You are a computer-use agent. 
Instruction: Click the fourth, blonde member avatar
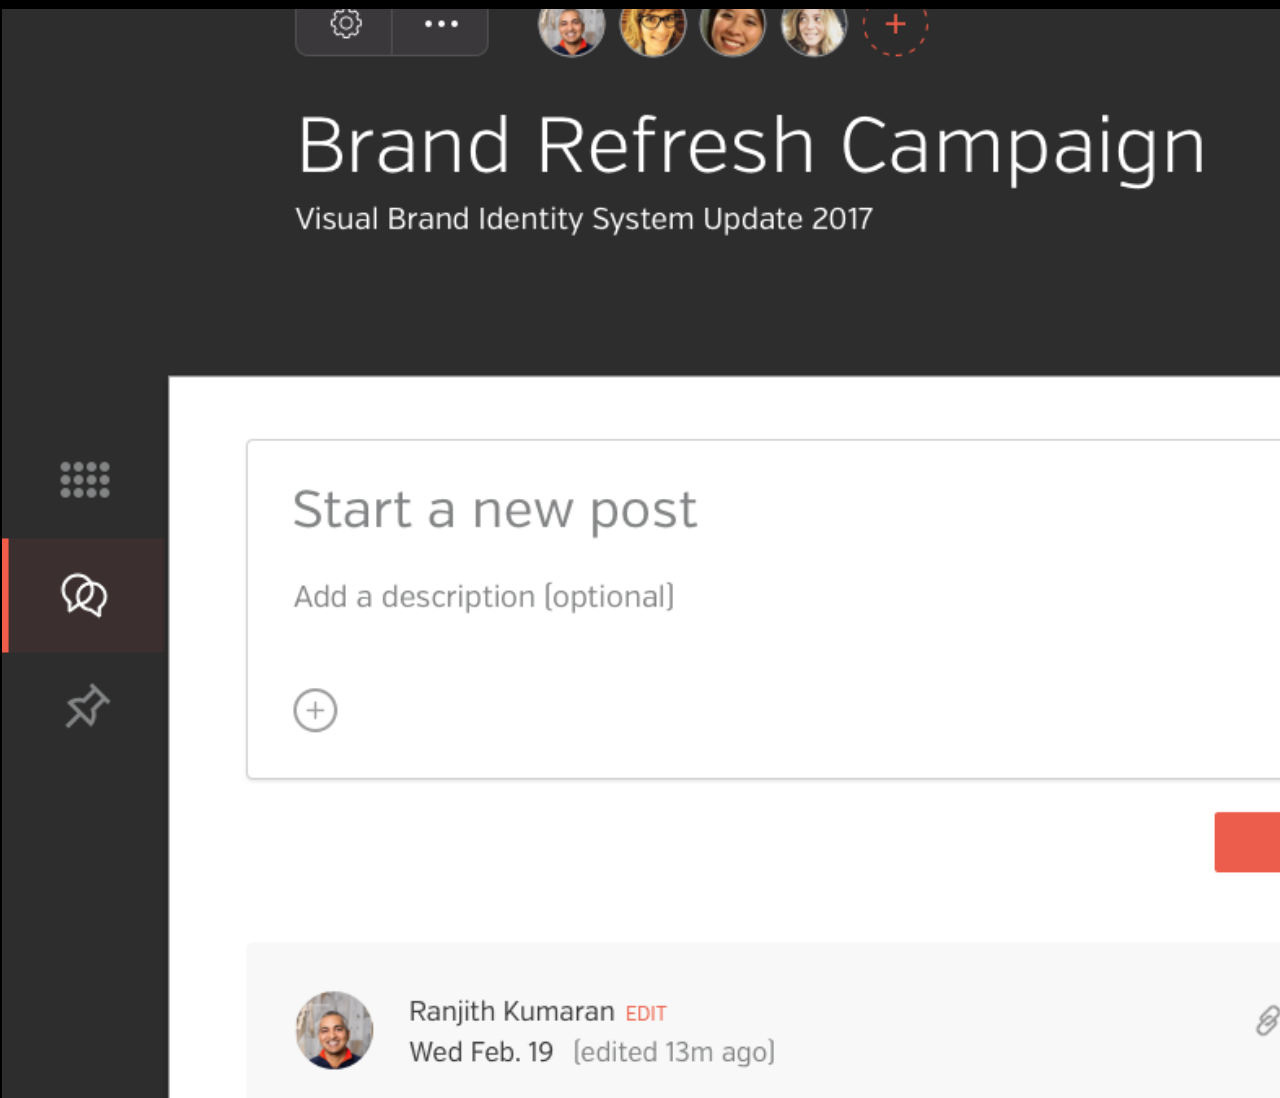coord(814,28)
